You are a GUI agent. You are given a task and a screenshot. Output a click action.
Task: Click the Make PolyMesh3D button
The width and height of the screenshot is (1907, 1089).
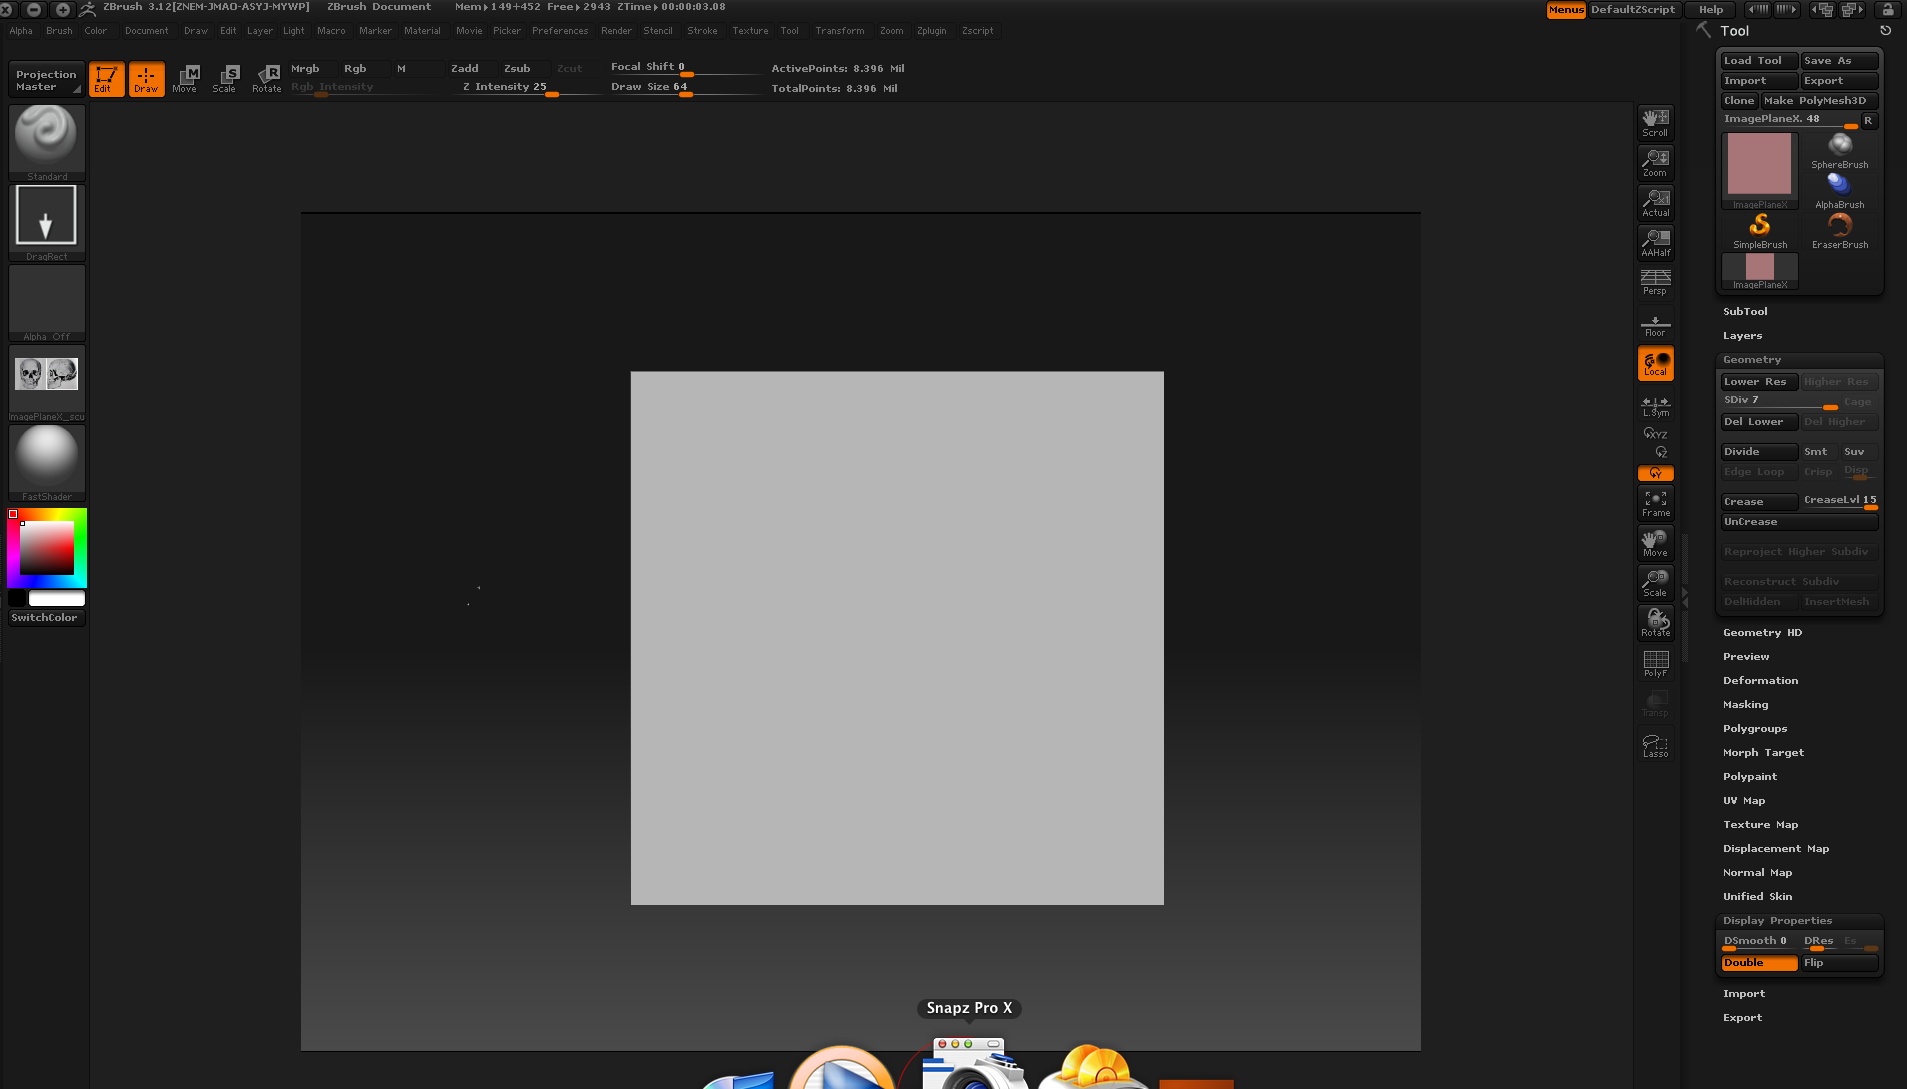1820,100
